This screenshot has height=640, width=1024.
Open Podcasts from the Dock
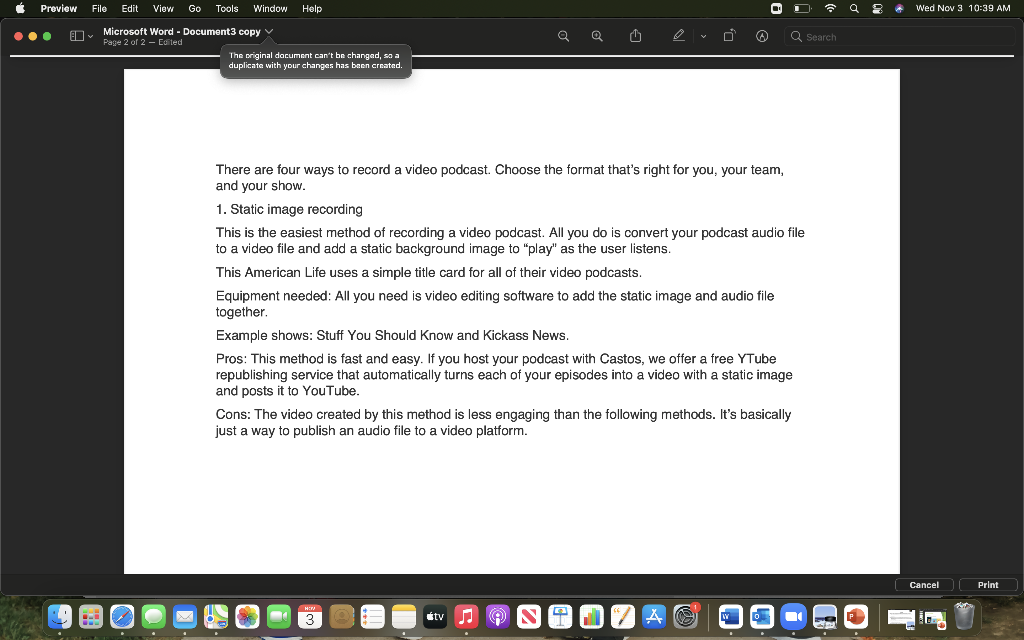click(497, 616)
